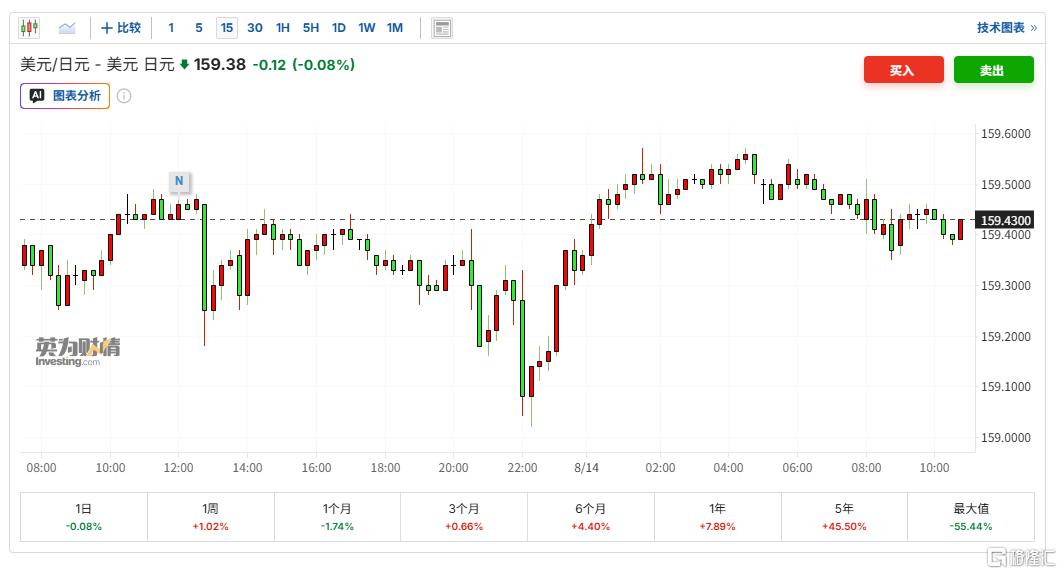Image resolution: width=1062 pixels, height=574 pixels.
Task: Choose the 3个月 range showing +0.66%
Action: click(464, 517)
